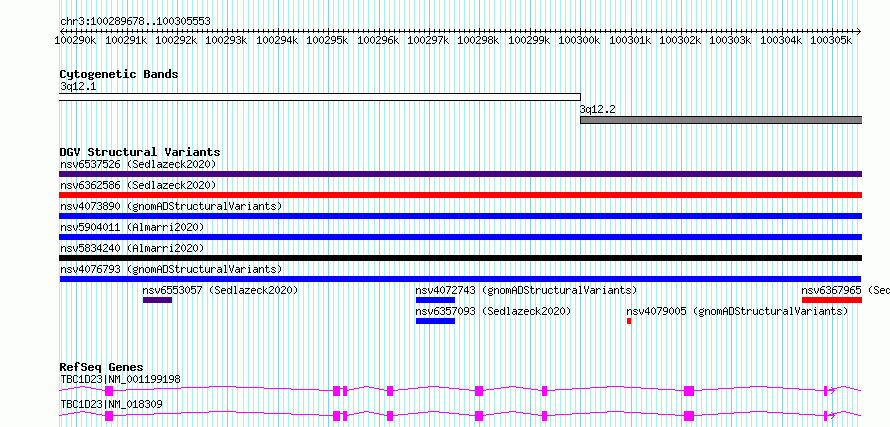This screenshot has width=890, height=427.
Task: Select the blue bar under nsv4076793
Action: point(460,279)
